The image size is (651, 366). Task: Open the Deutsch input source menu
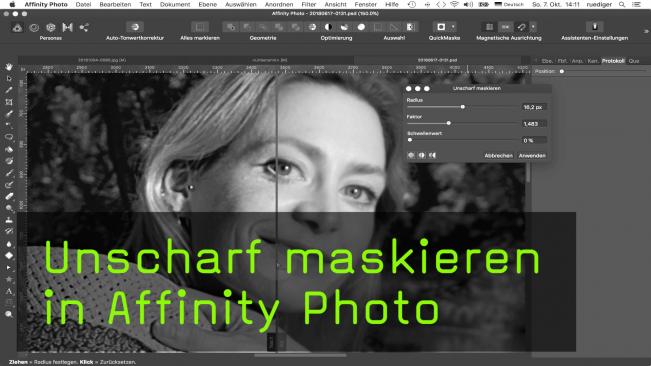[509, 5]
